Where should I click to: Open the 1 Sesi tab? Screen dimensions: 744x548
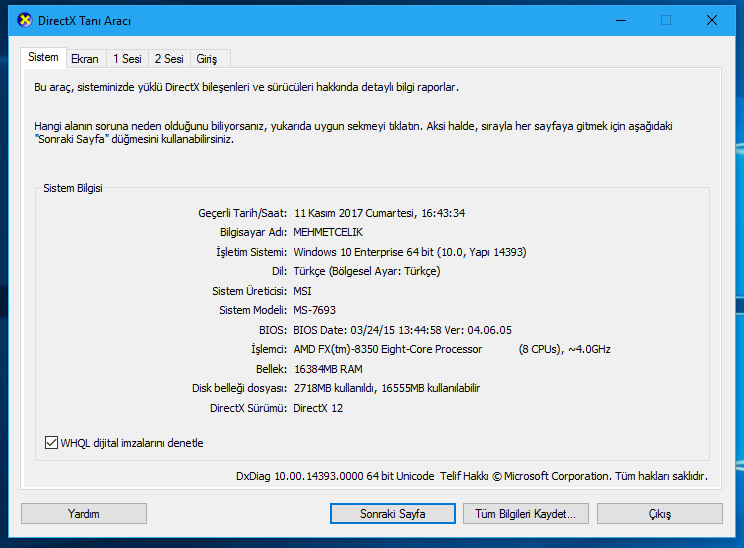[x=127, y=59]
